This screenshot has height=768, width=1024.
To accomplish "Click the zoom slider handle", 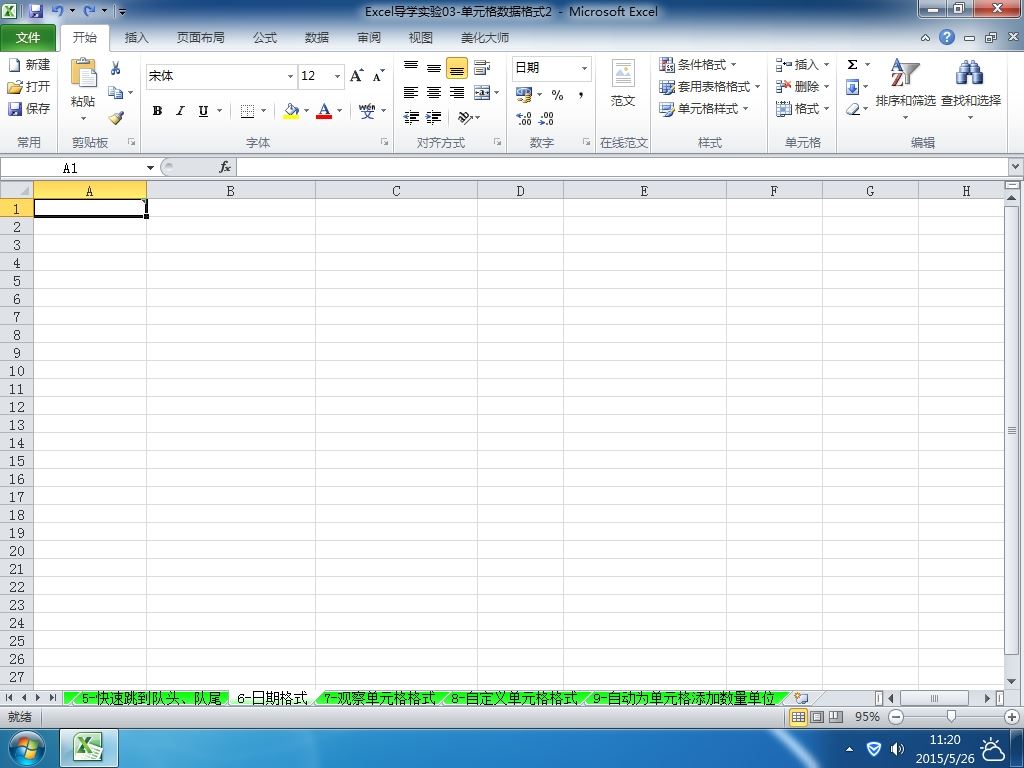I will 951,717.
